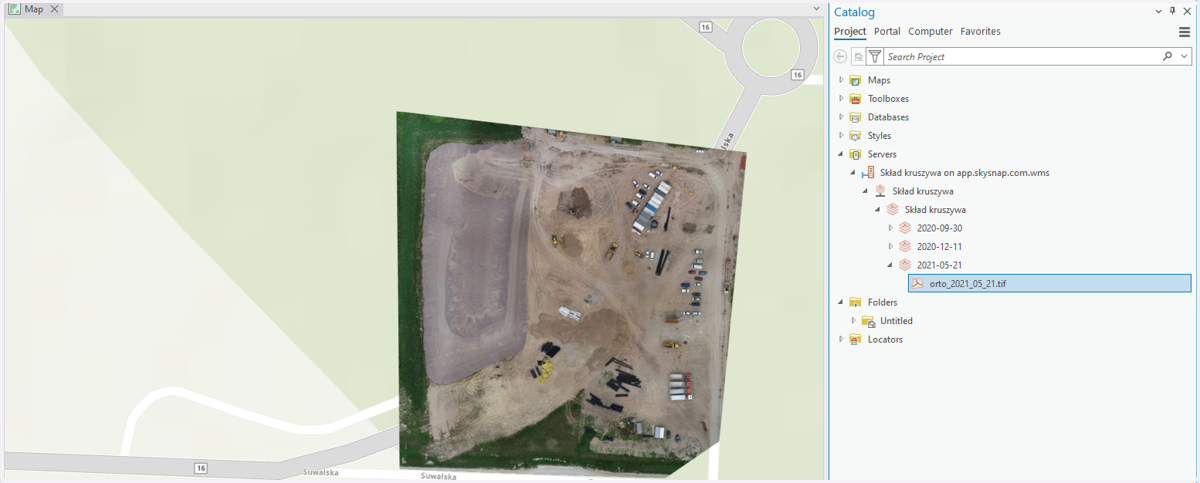Select the 2021-05-21 tree item label
The image size is (1200, 483).
(939, 265)
